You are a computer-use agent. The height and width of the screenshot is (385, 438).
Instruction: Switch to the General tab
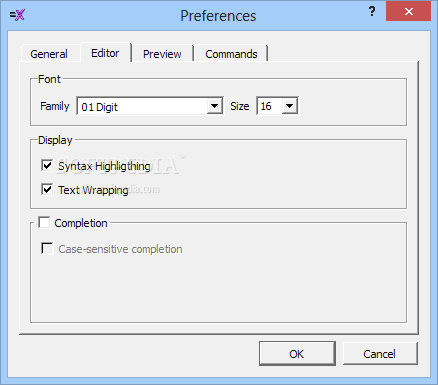tap(49, 54)
